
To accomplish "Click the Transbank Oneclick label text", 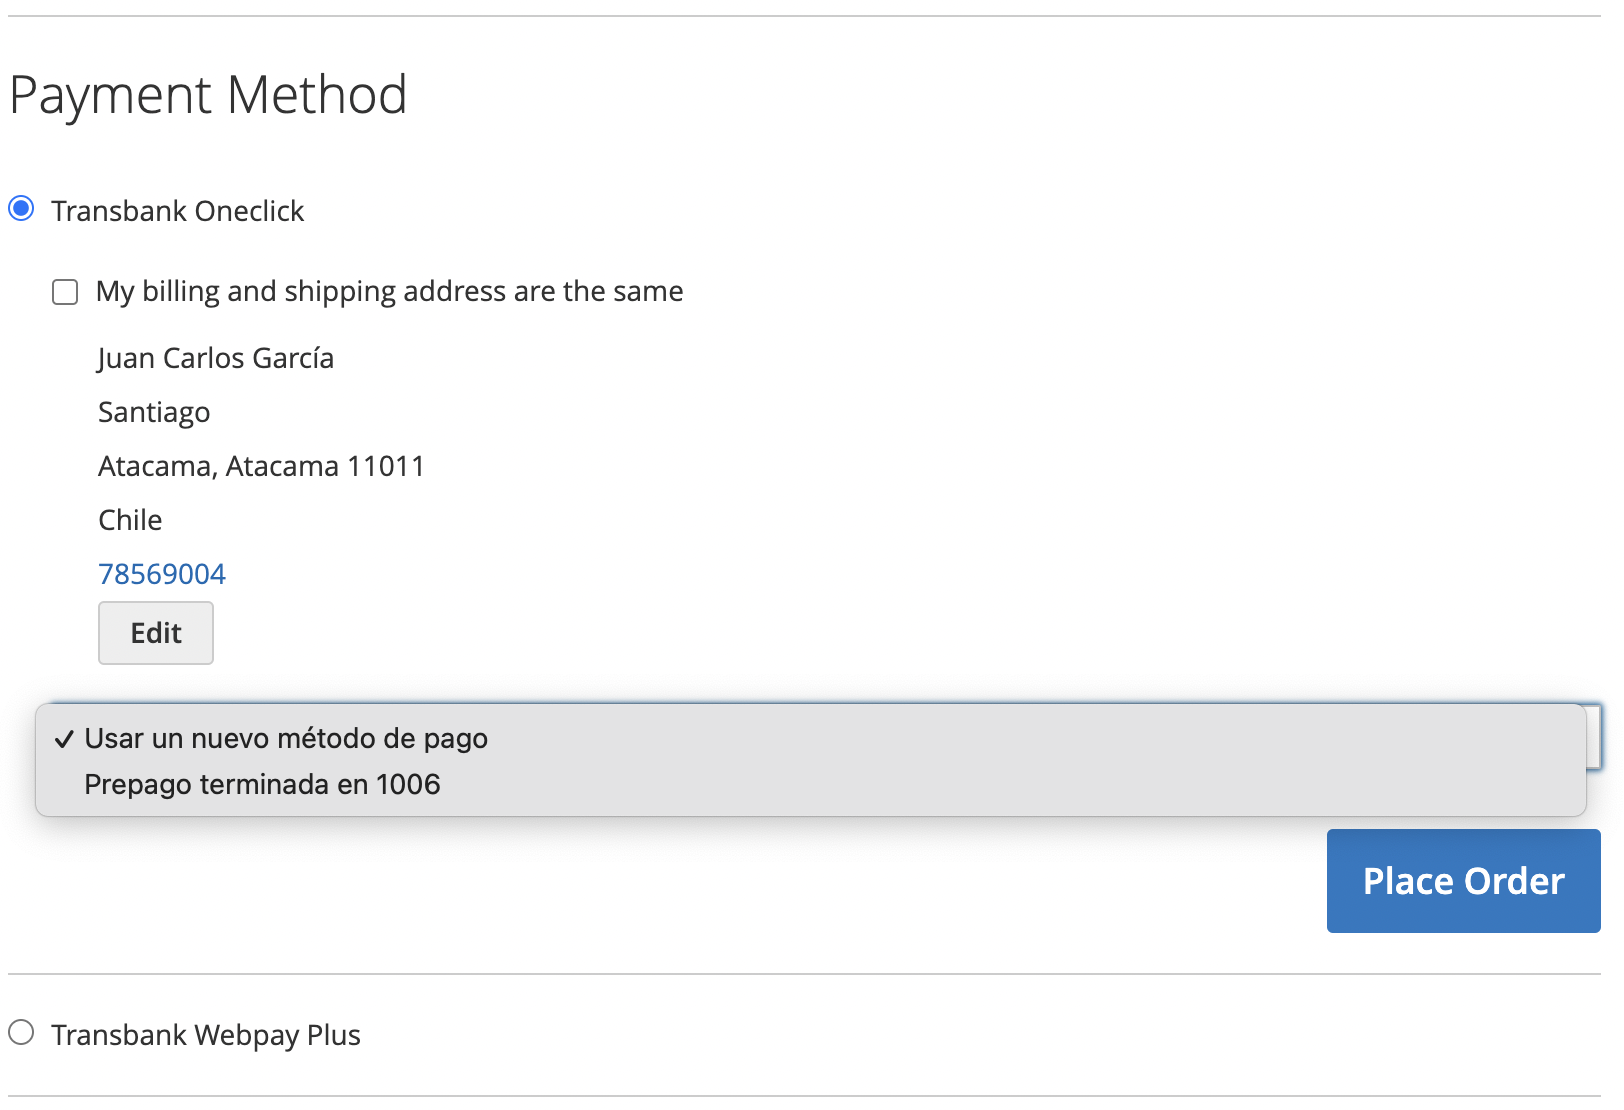I will pyautogui.click(x=178, y=210).
